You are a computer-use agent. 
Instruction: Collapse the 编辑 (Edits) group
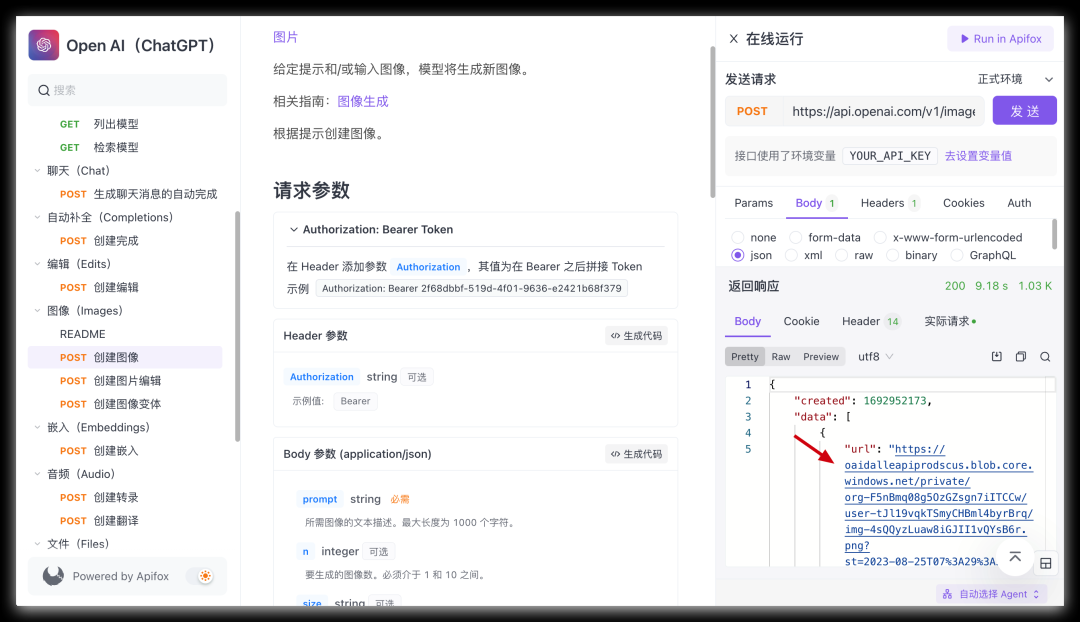pyautogui.click(x=37, y=264)
